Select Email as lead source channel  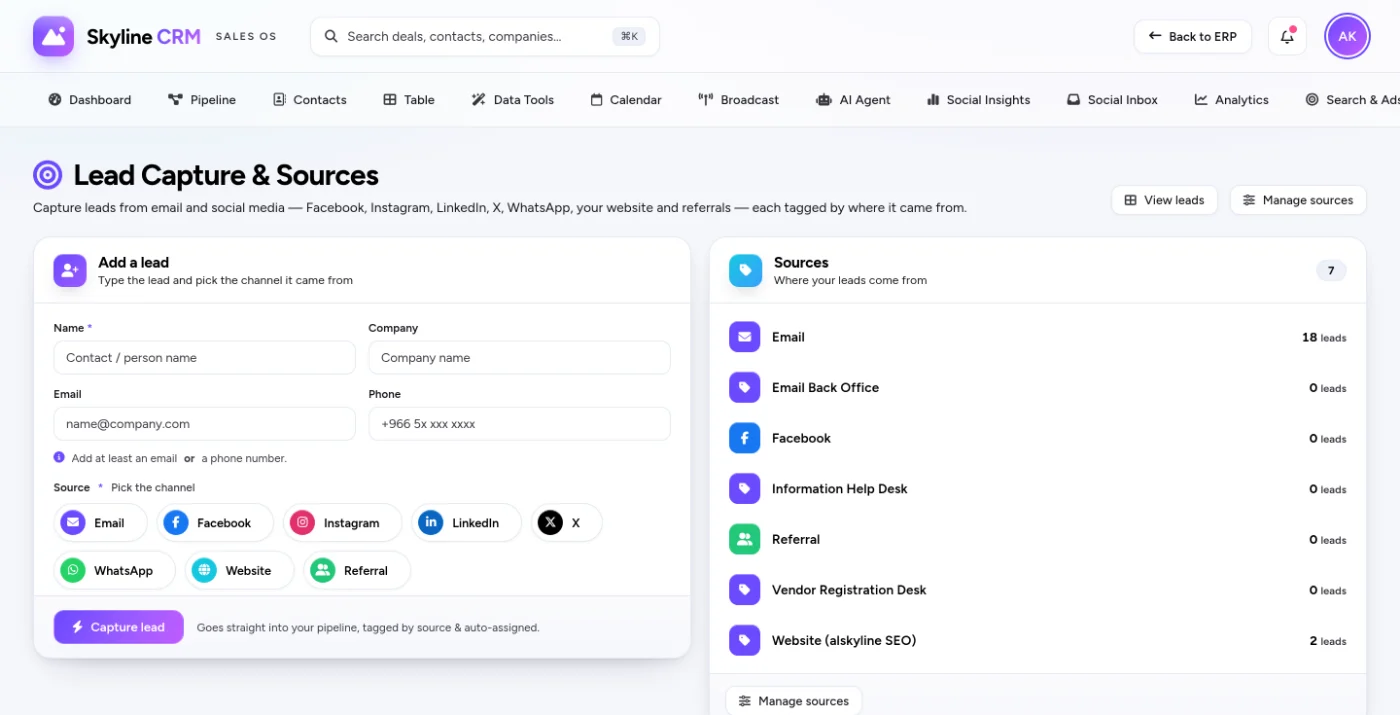[100, 523]
